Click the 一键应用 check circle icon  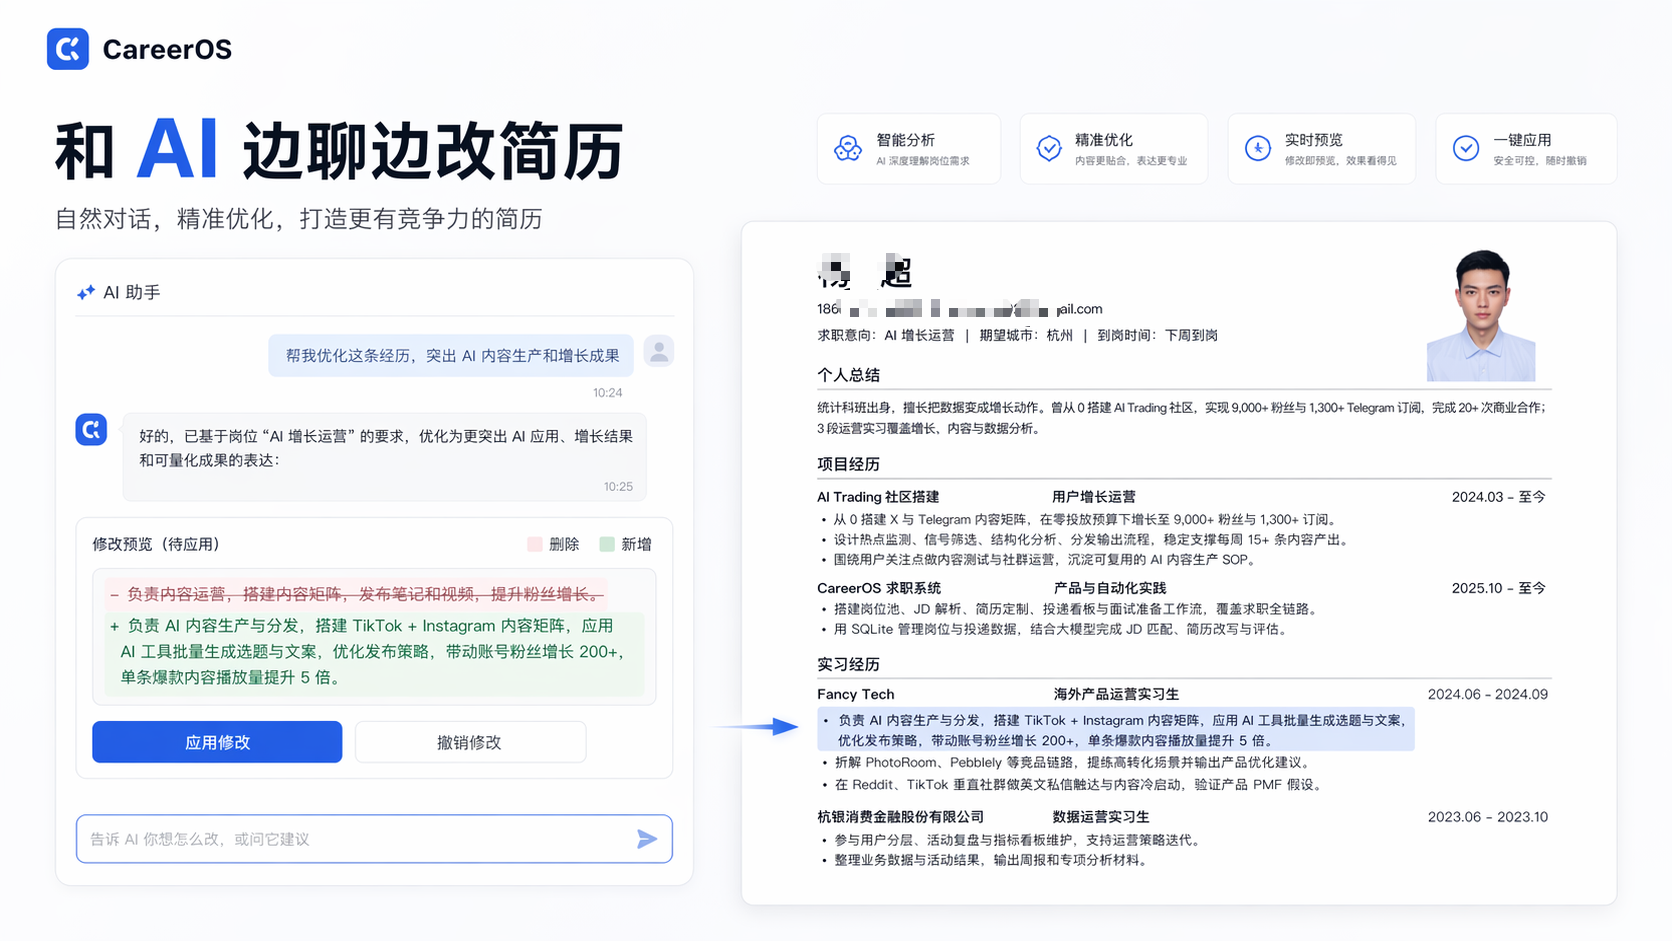point(1466,149)
